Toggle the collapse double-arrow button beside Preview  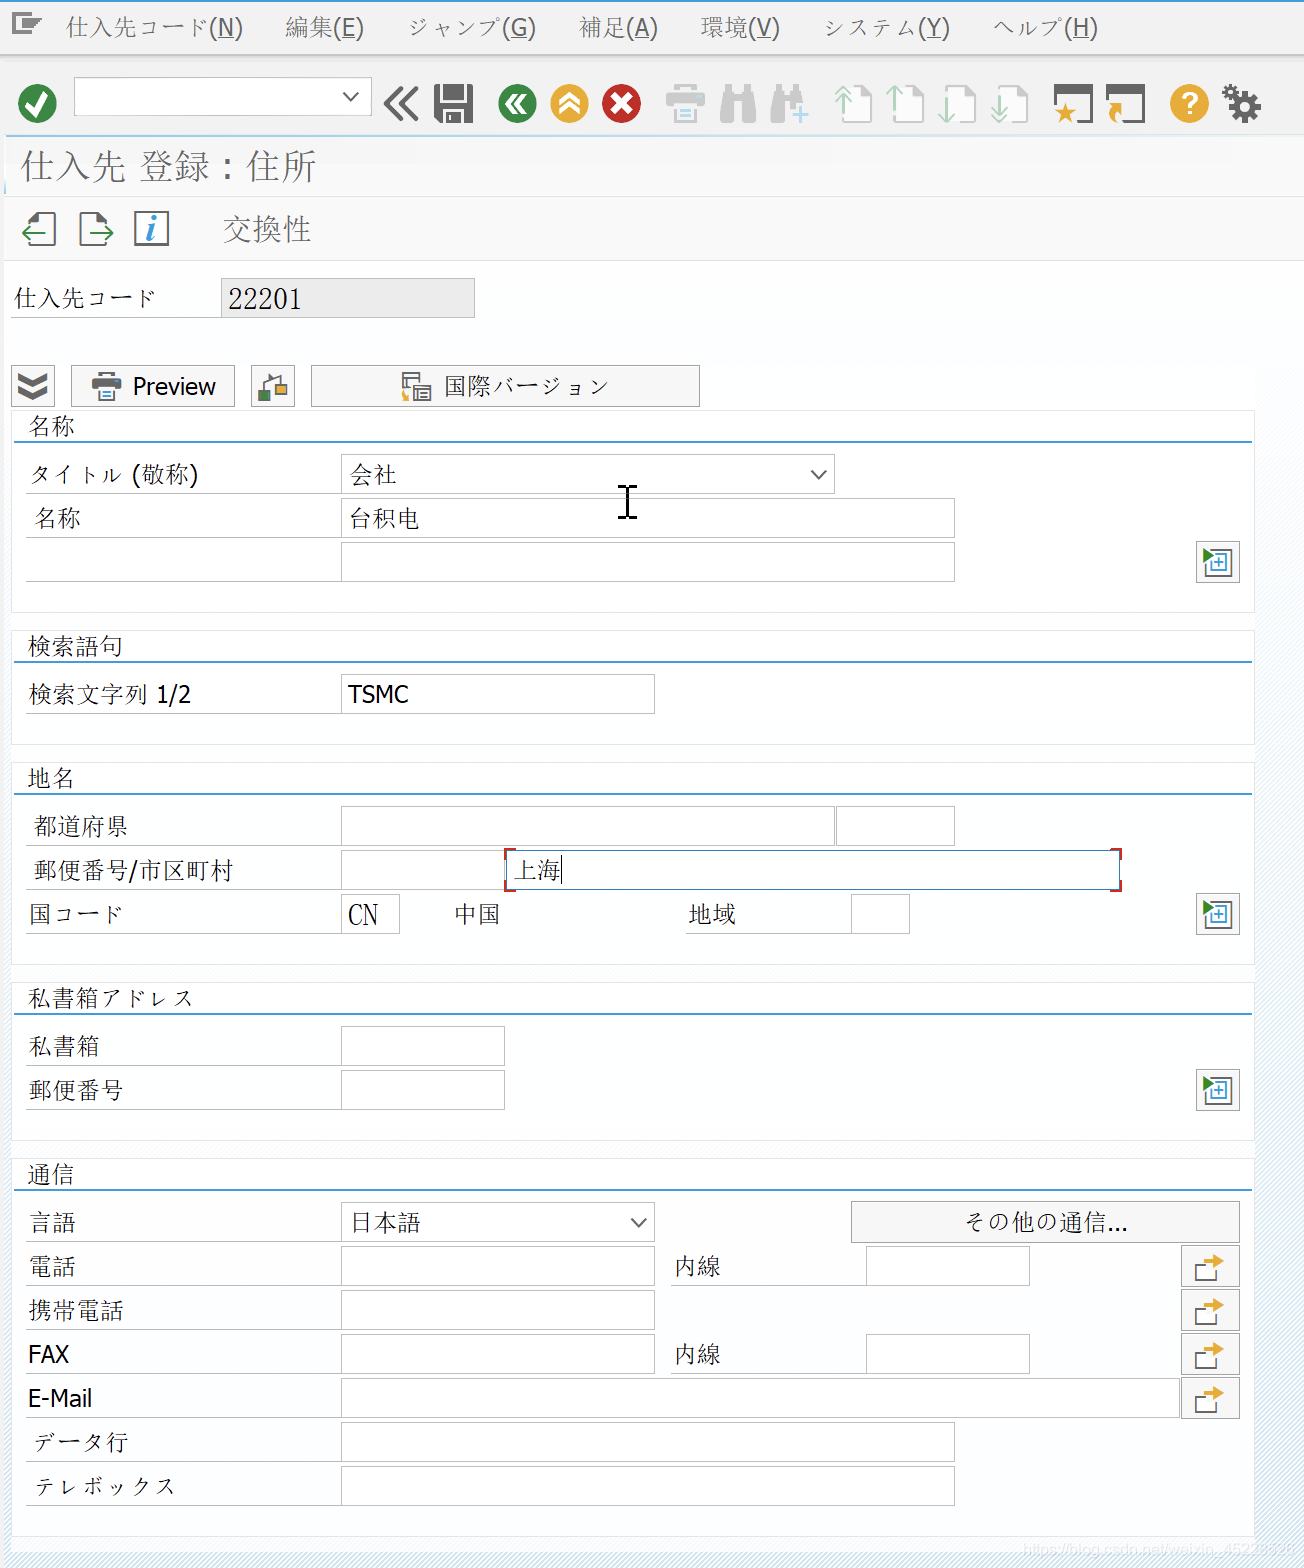33,386
